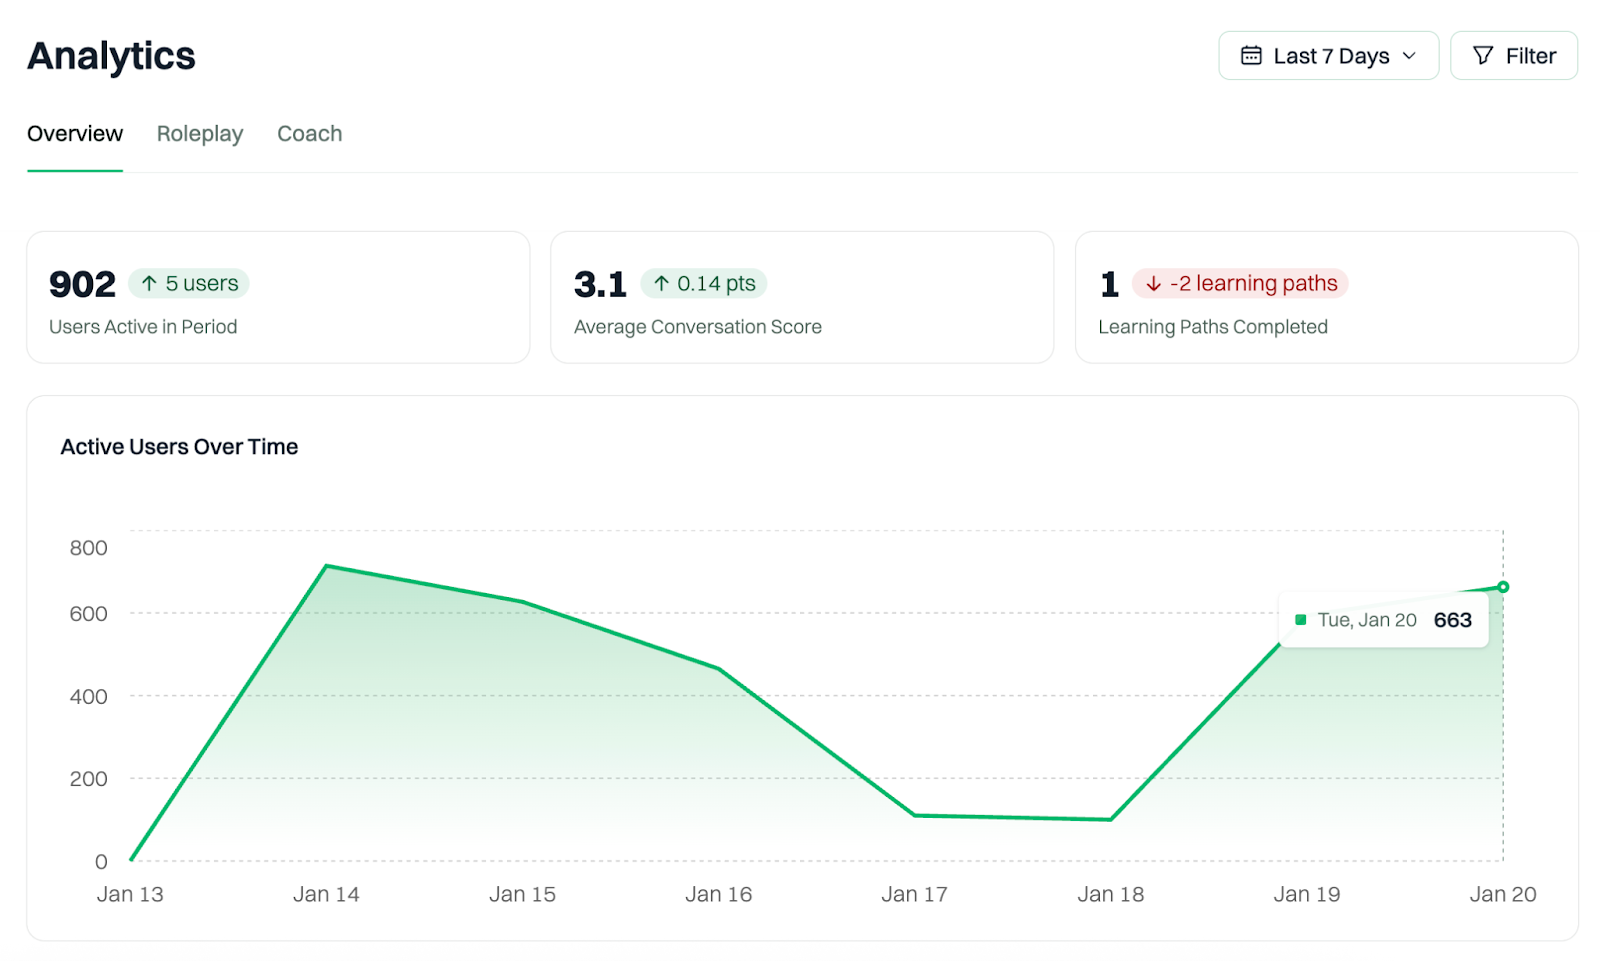Open the Coach tab
This screenshot has width=1600, height=961.
[x=310, y=134]
